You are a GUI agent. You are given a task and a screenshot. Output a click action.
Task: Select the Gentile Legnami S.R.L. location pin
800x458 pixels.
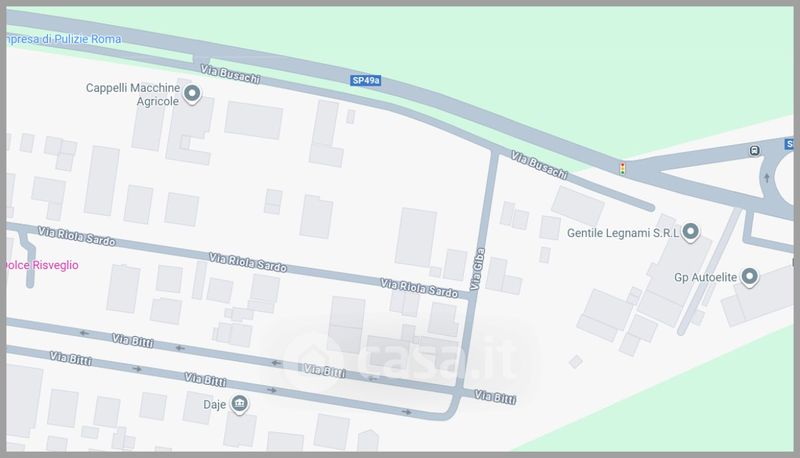click(690, 232)
